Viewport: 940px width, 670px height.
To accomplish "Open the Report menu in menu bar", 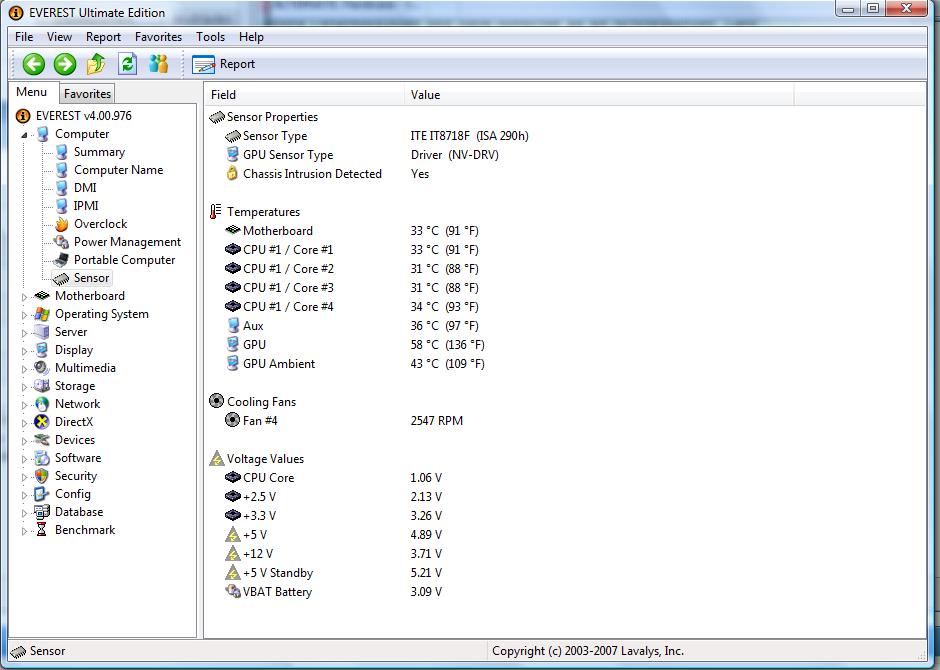I will tap(103, 37).
